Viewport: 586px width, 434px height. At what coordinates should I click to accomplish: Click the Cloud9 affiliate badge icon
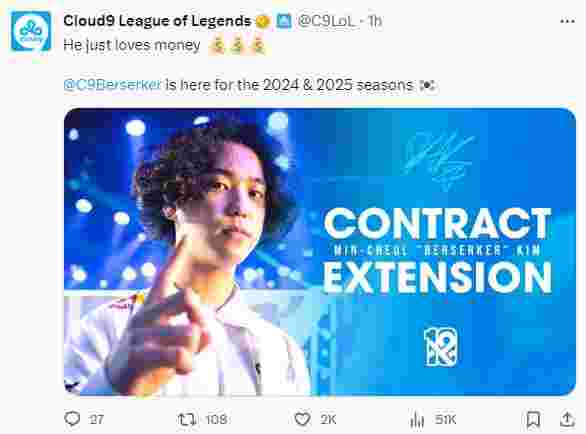pyautogui.click(x=284, y=21)
